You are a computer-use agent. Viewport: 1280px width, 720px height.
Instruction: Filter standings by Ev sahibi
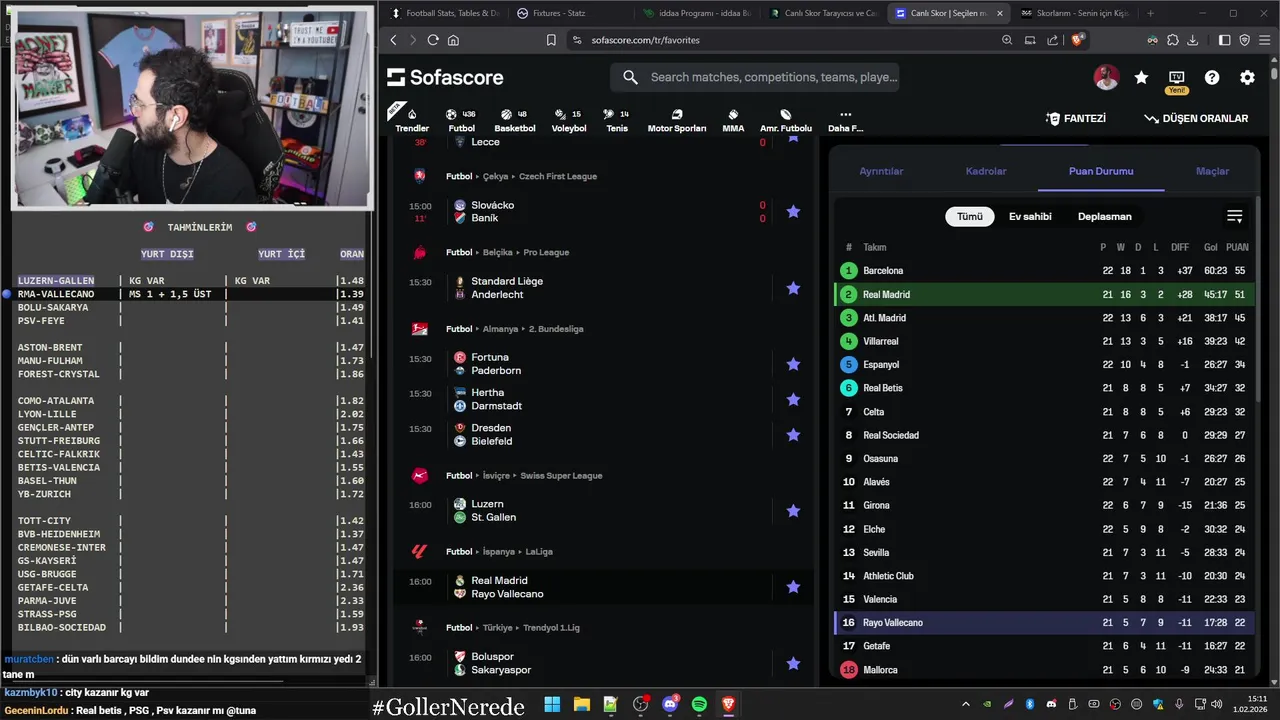pyautogui.click(x=1030, y=216)
